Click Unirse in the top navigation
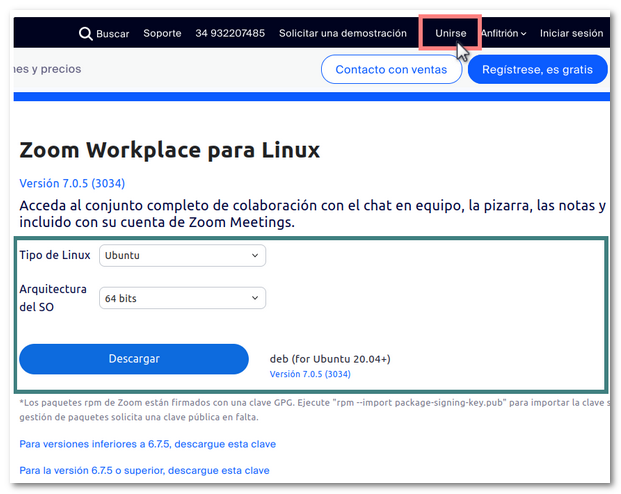Screen dimensions: 621x494 450,33
